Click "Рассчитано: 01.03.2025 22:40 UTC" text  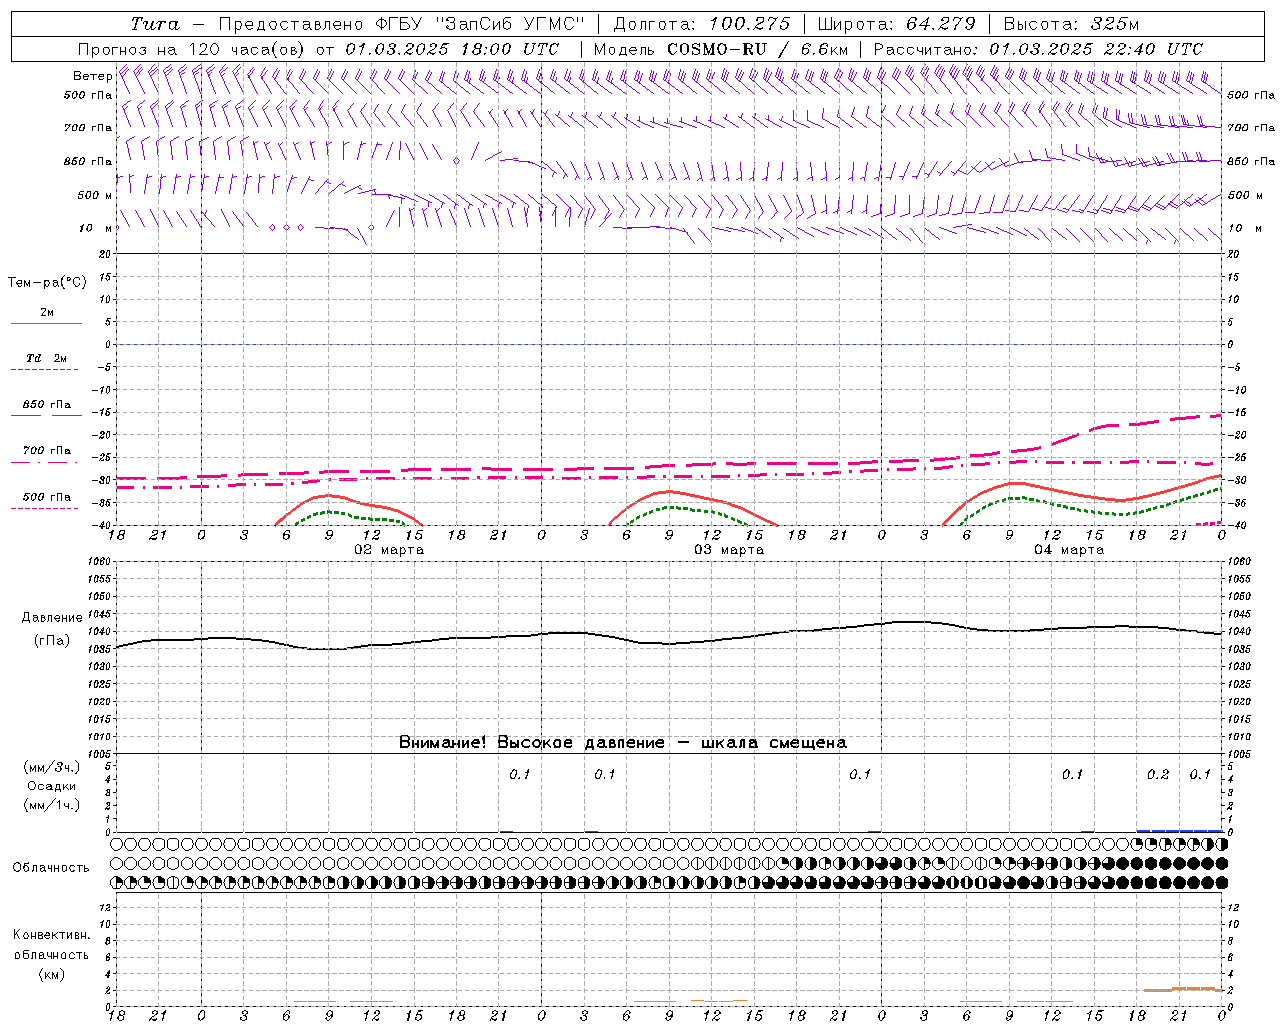[x=1038, y=49]
